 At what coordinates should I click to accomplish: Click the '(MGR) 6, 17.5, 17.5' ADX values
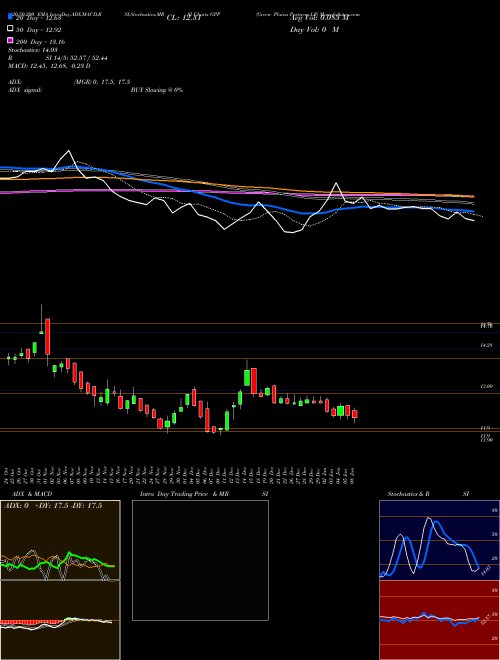pos(102,82)
